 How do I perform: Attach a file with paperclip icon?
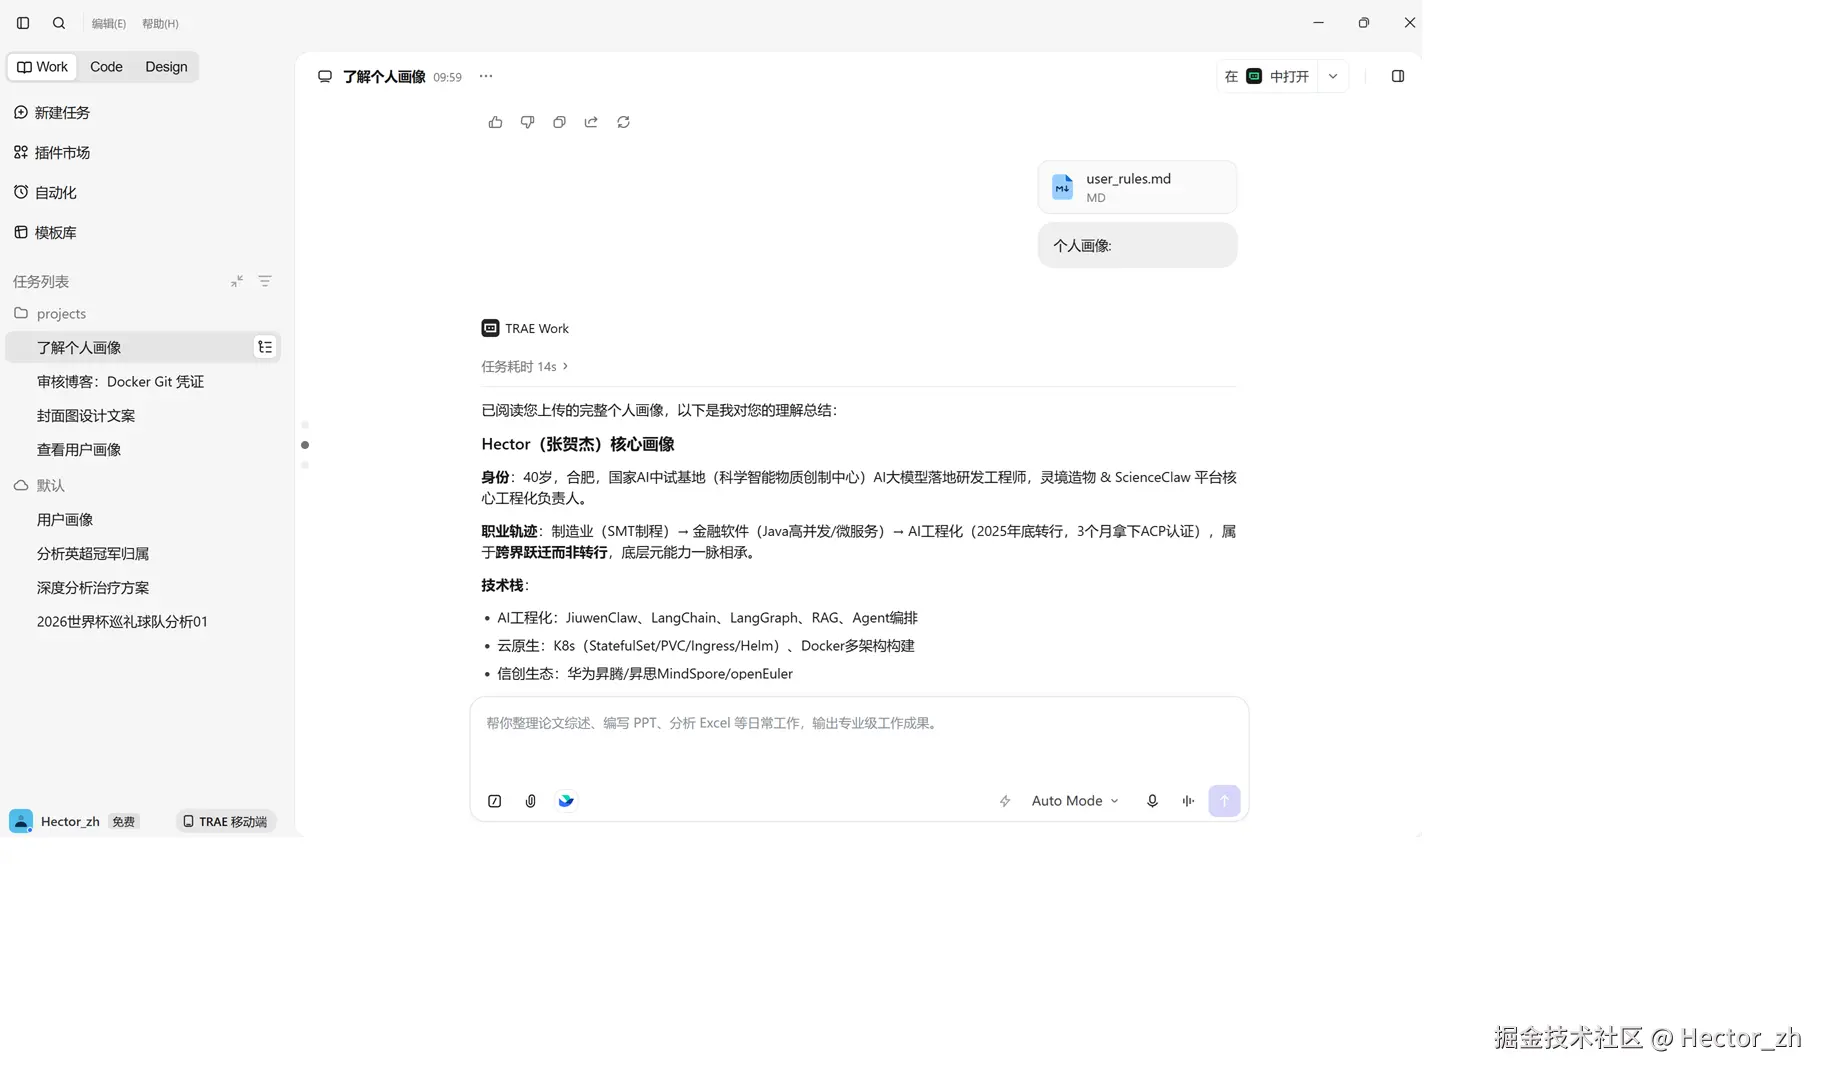530,802
